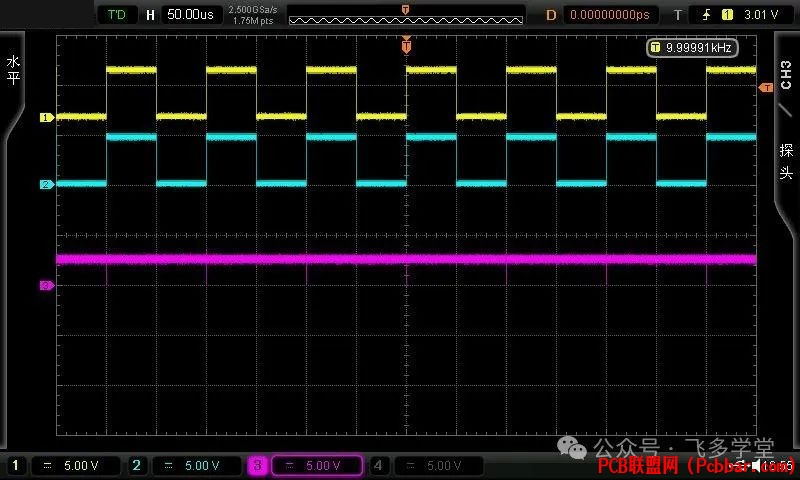800x480 pixels.
Task: Open the CH3 side menu tab
Action: [x=786, y=74]
